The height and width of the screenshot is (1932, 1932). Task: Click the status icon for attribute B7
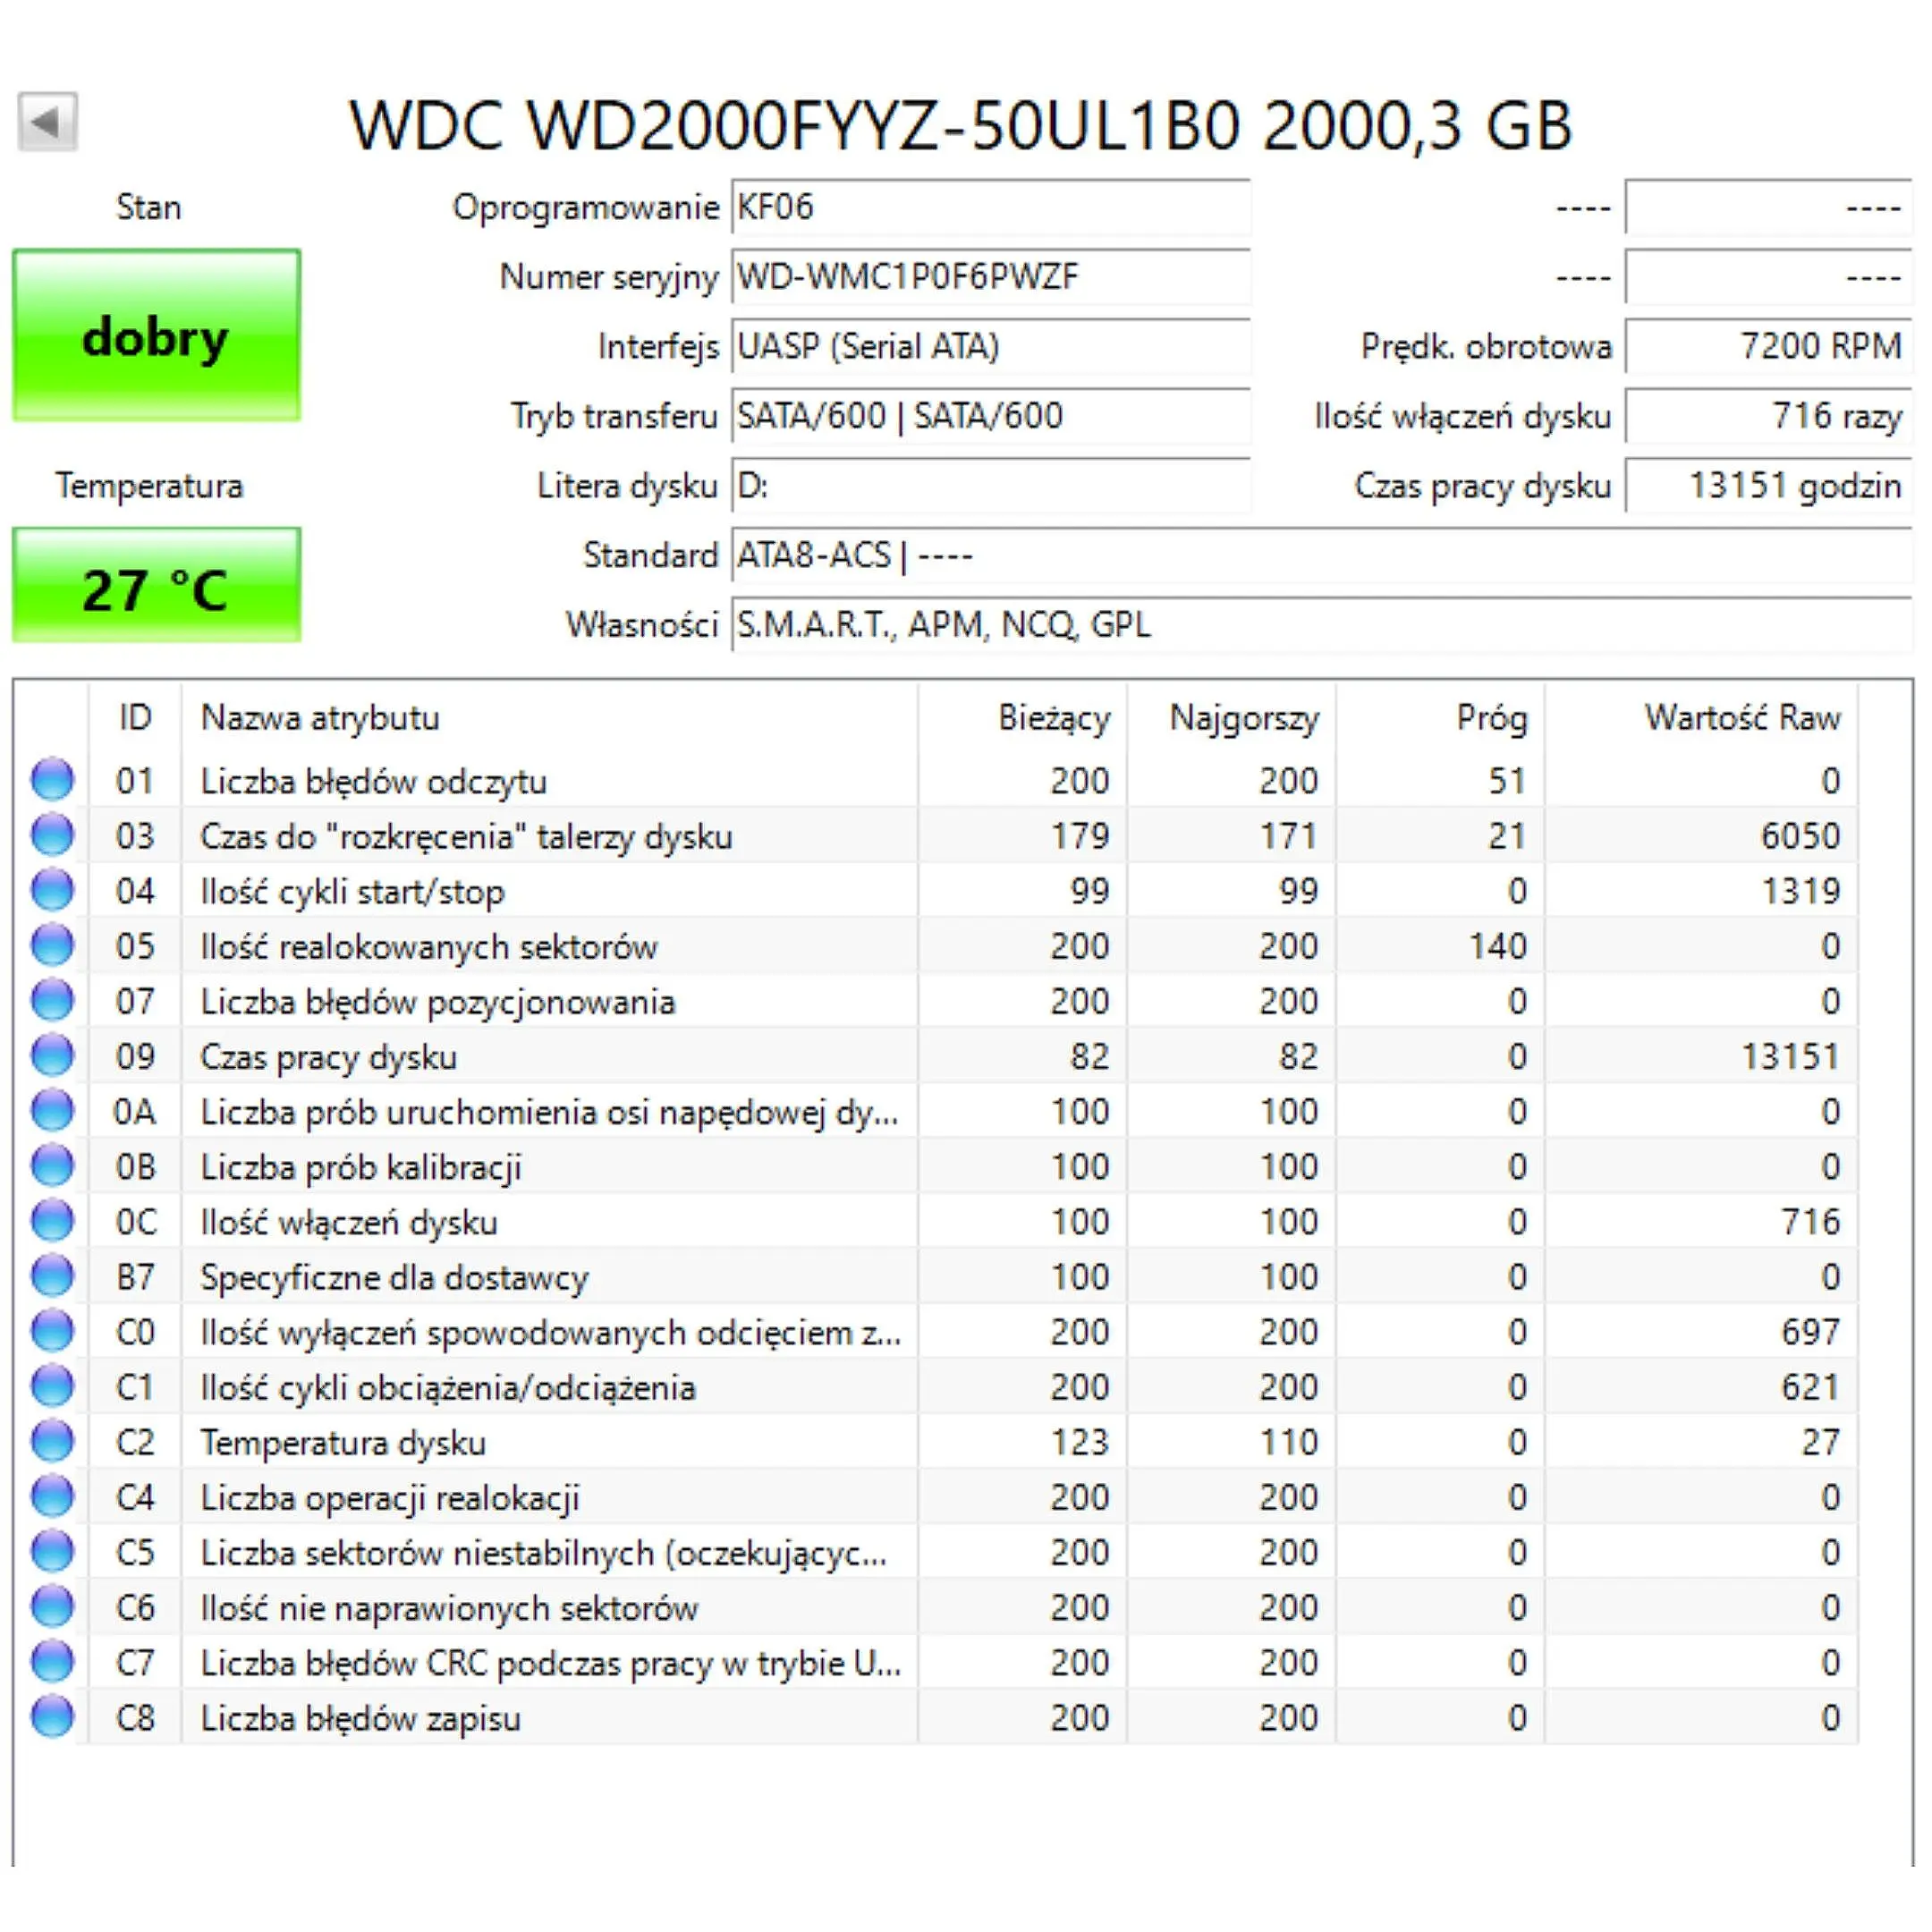point(52,1276)
